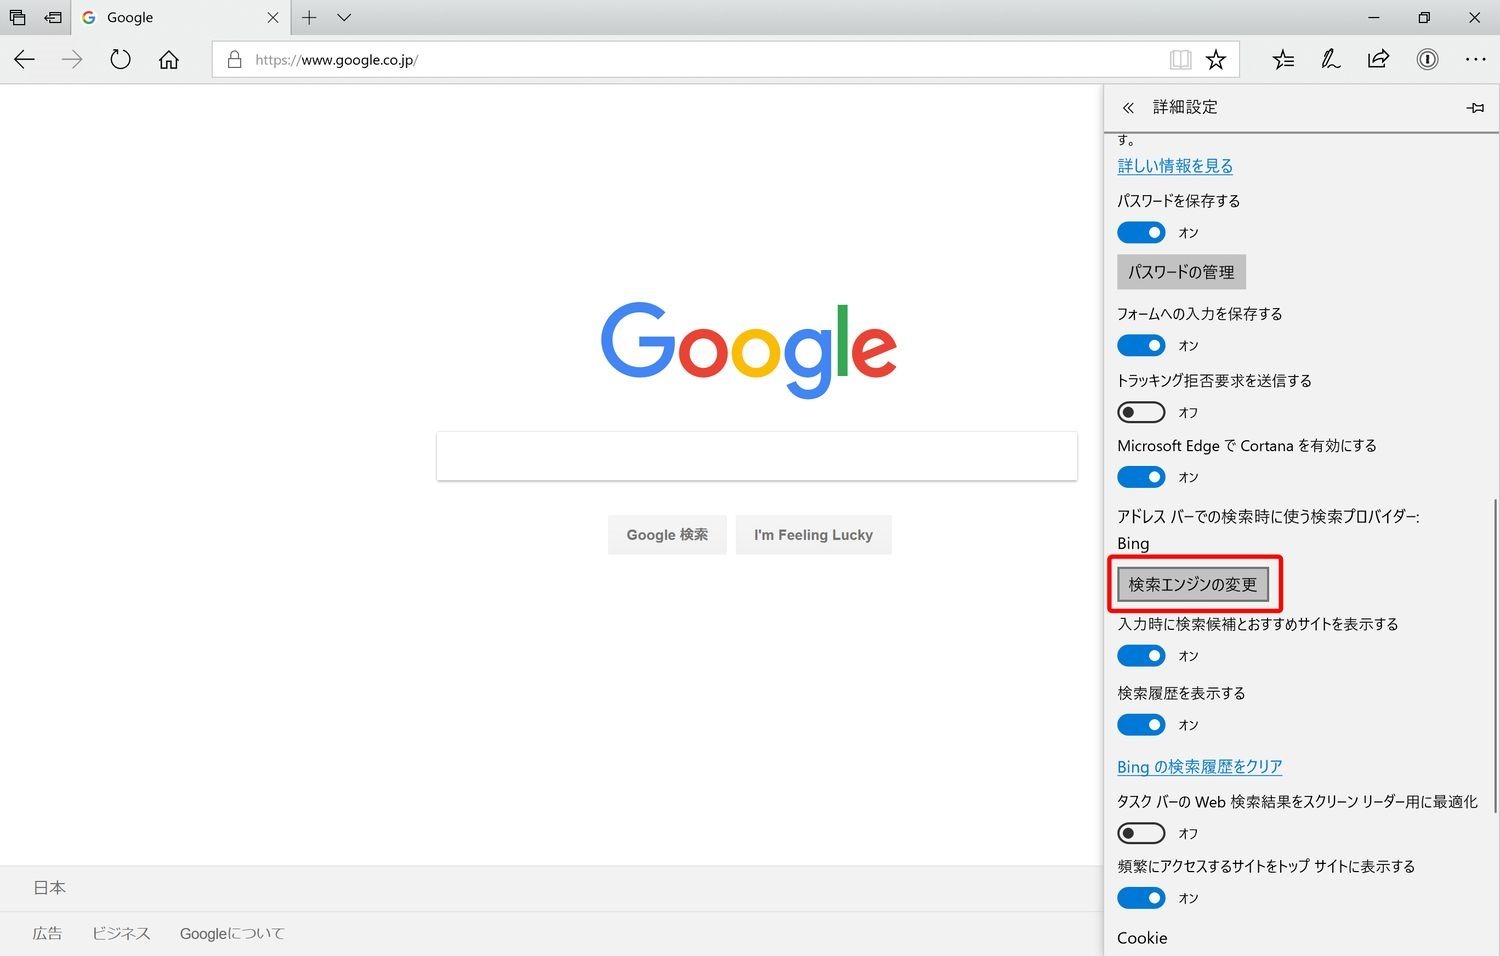Toggle 入力時に検索候補とおすすめサイトを表示する
This screenshot has height=956, width=1500.
pyautogui.click(x=1141, y=656)
